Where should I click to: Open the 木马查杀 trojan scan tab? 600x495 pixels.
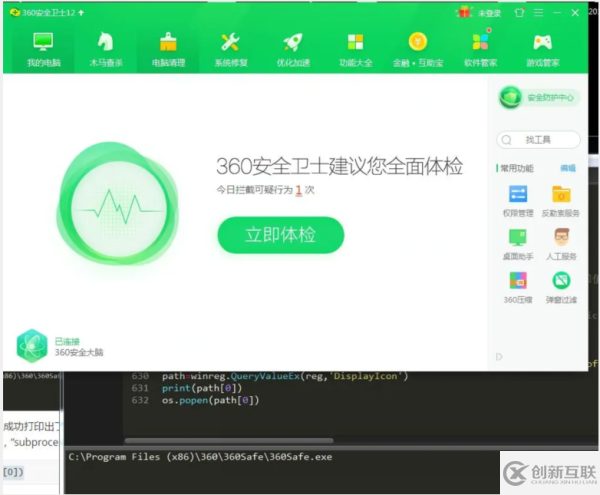(106, 50)
